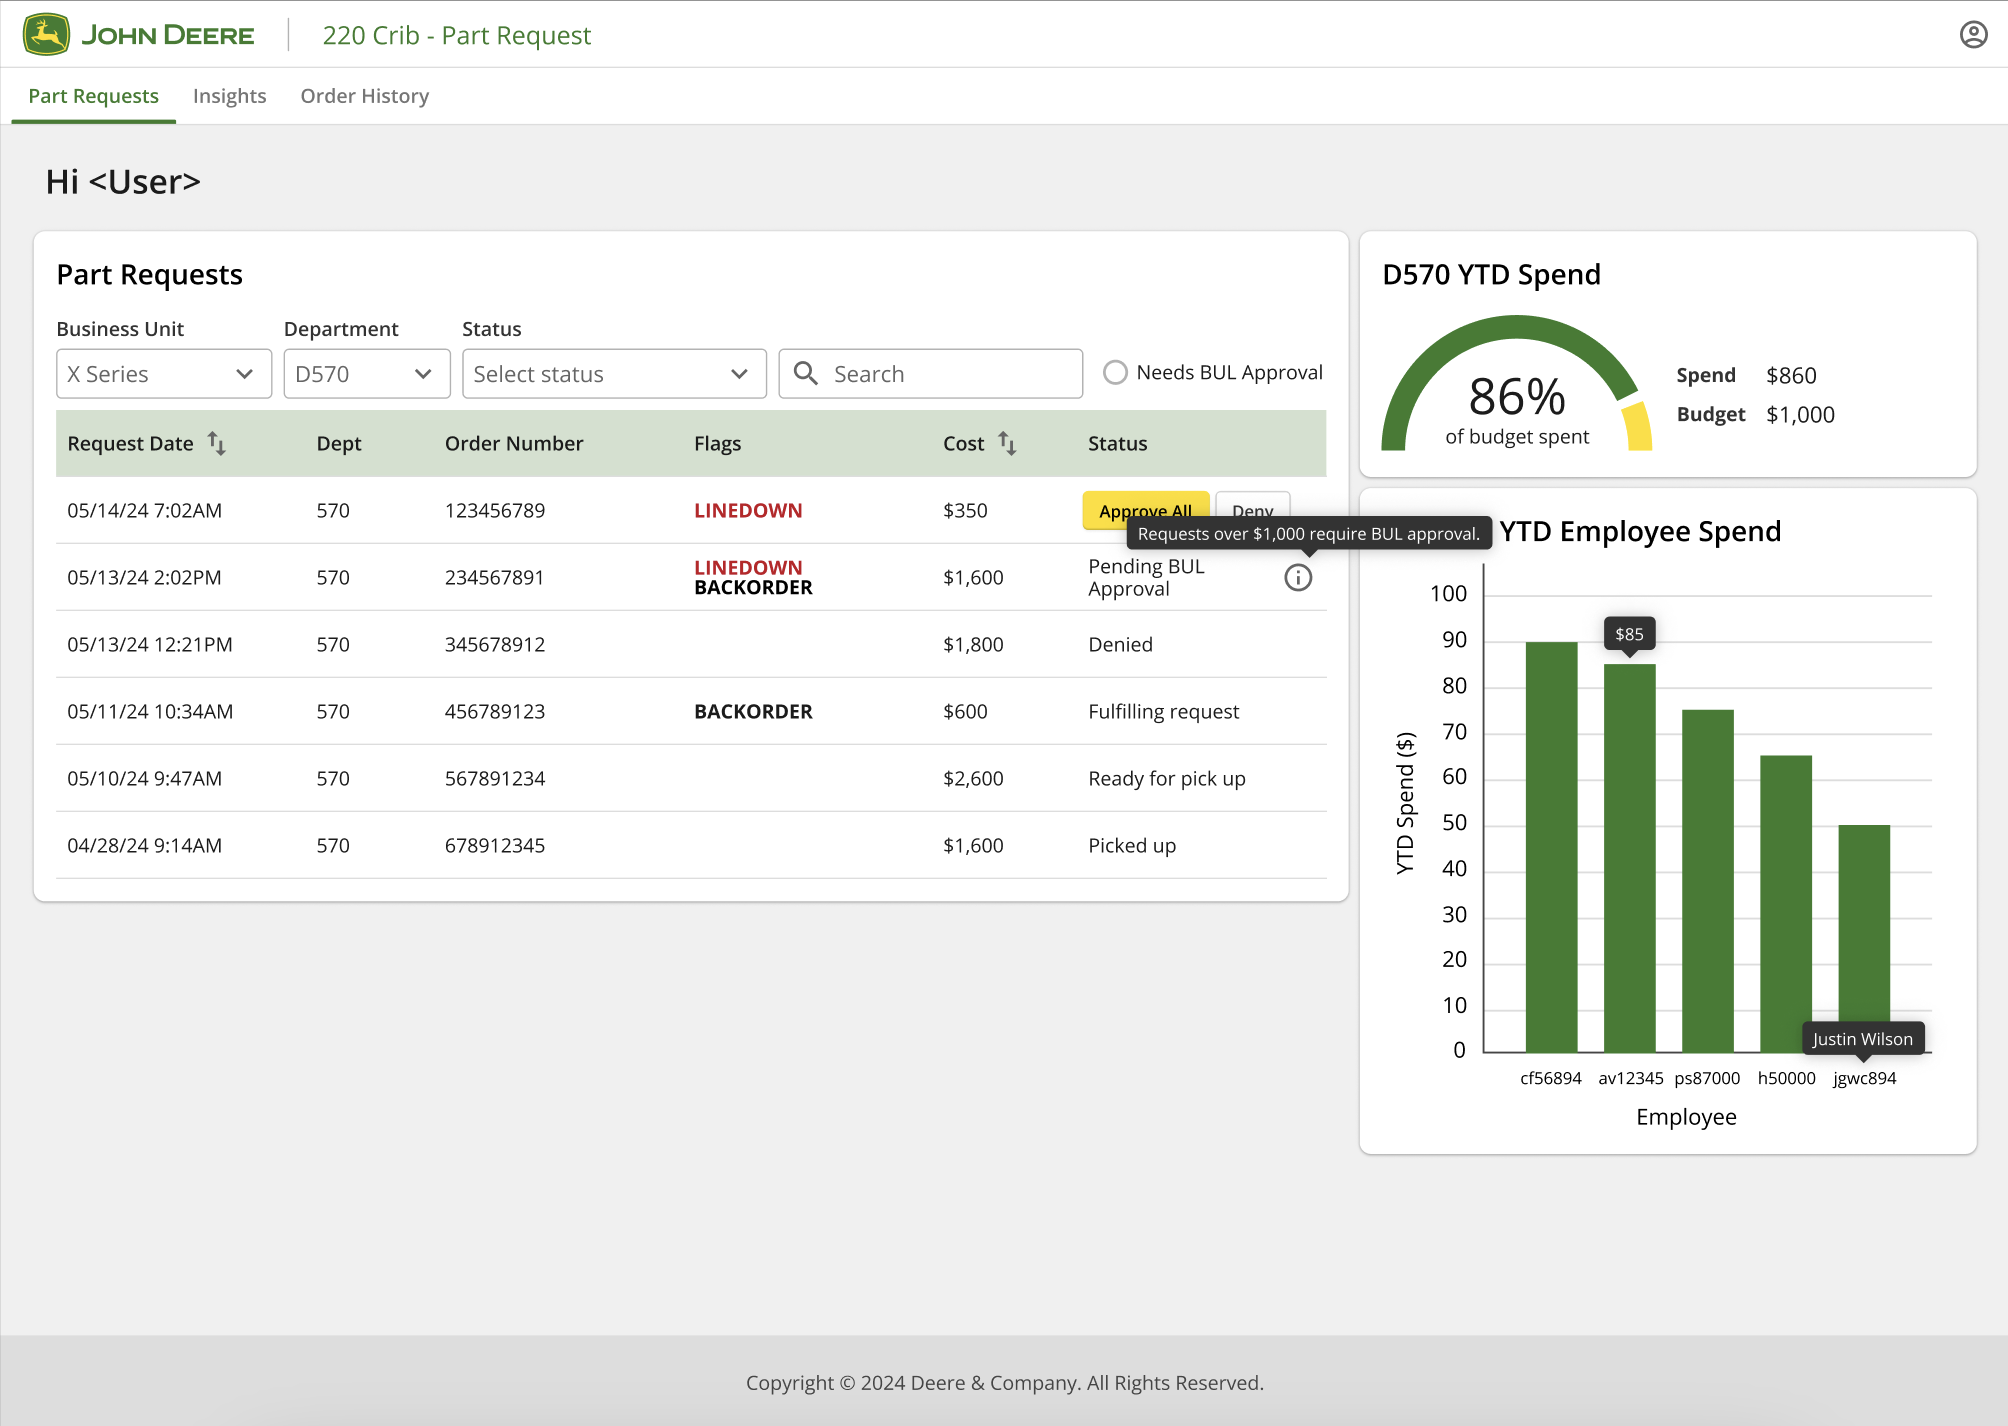Select order number 345678912
The width and height of the screenshot is (2008, 1426).
(495, 644)
